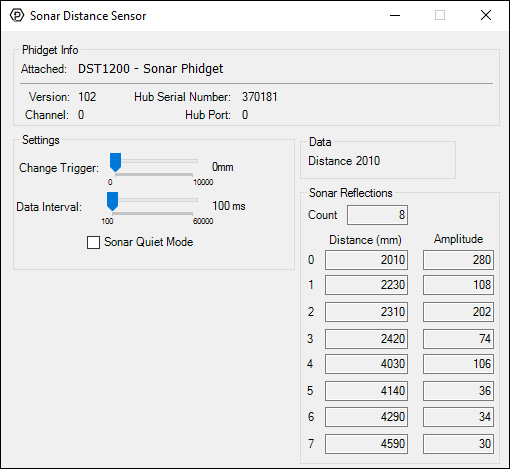Click the Sonar Reflections Count field
Viewport: 510px width, 469px height.
point(377,215)
